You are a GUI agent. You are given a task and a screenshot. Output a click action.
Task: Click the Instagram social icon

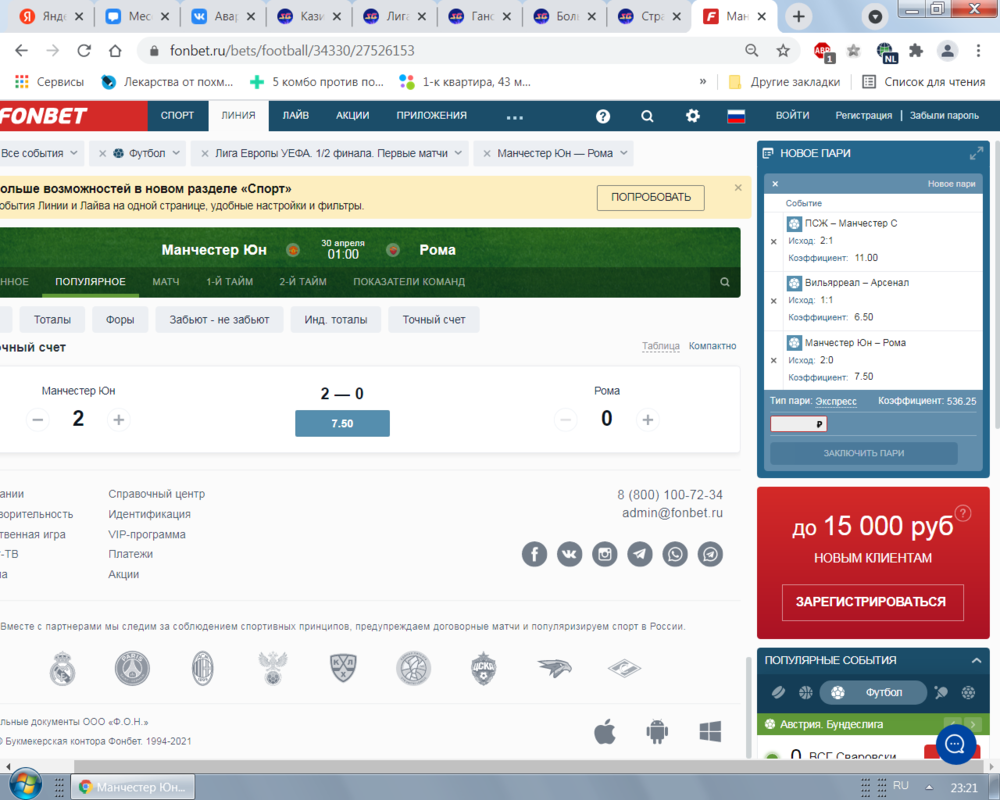(x=605, y=554)
